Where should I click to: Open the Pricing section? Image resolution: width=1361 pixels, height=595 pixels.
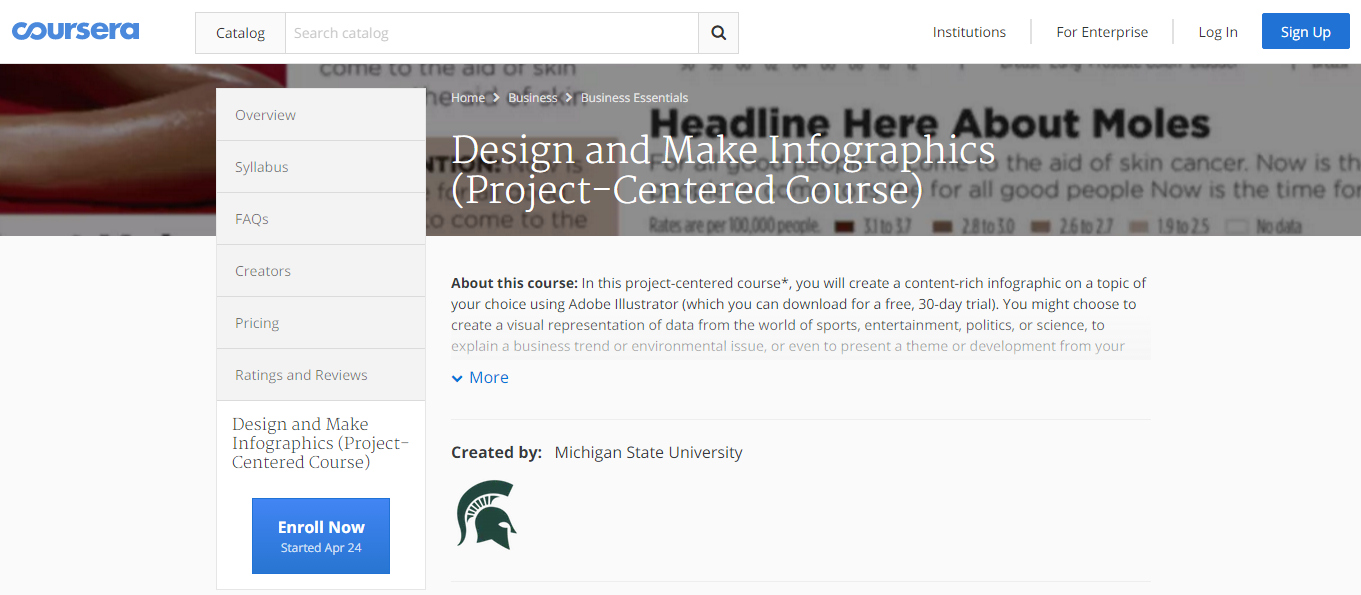tap(321, 323)
